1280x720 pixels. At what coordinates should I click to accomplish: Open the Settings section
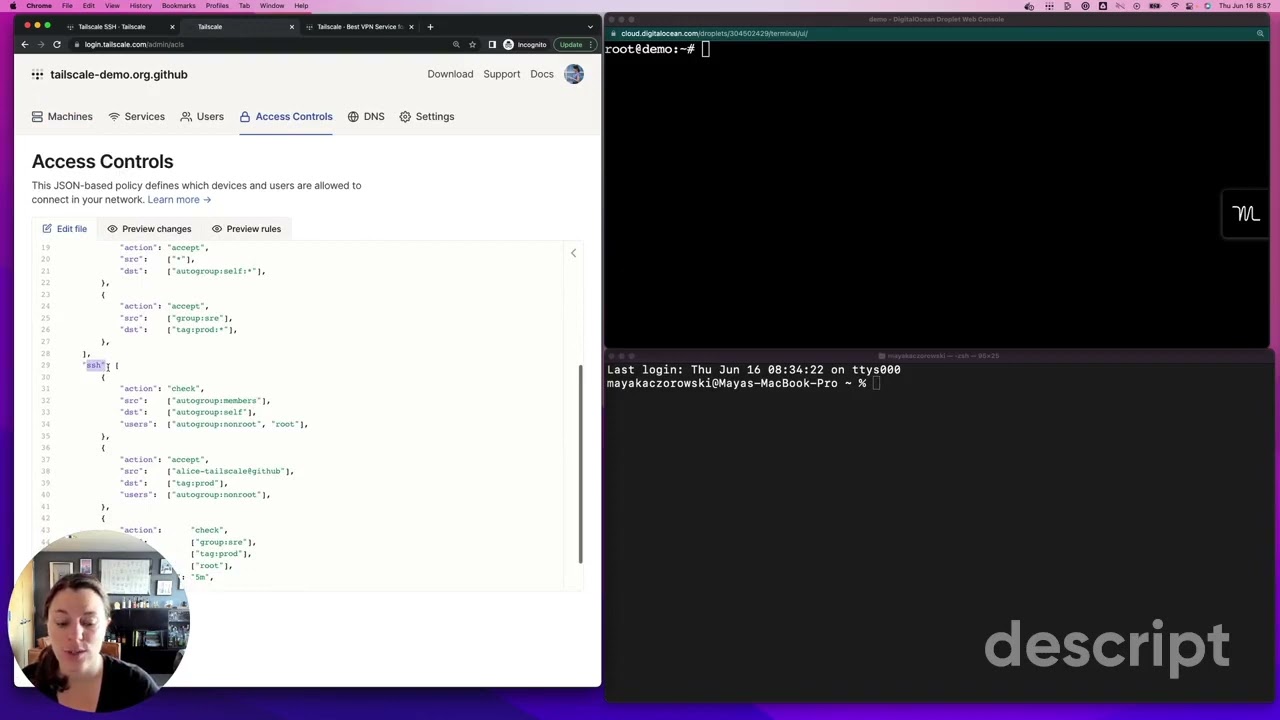click(427, 116)
